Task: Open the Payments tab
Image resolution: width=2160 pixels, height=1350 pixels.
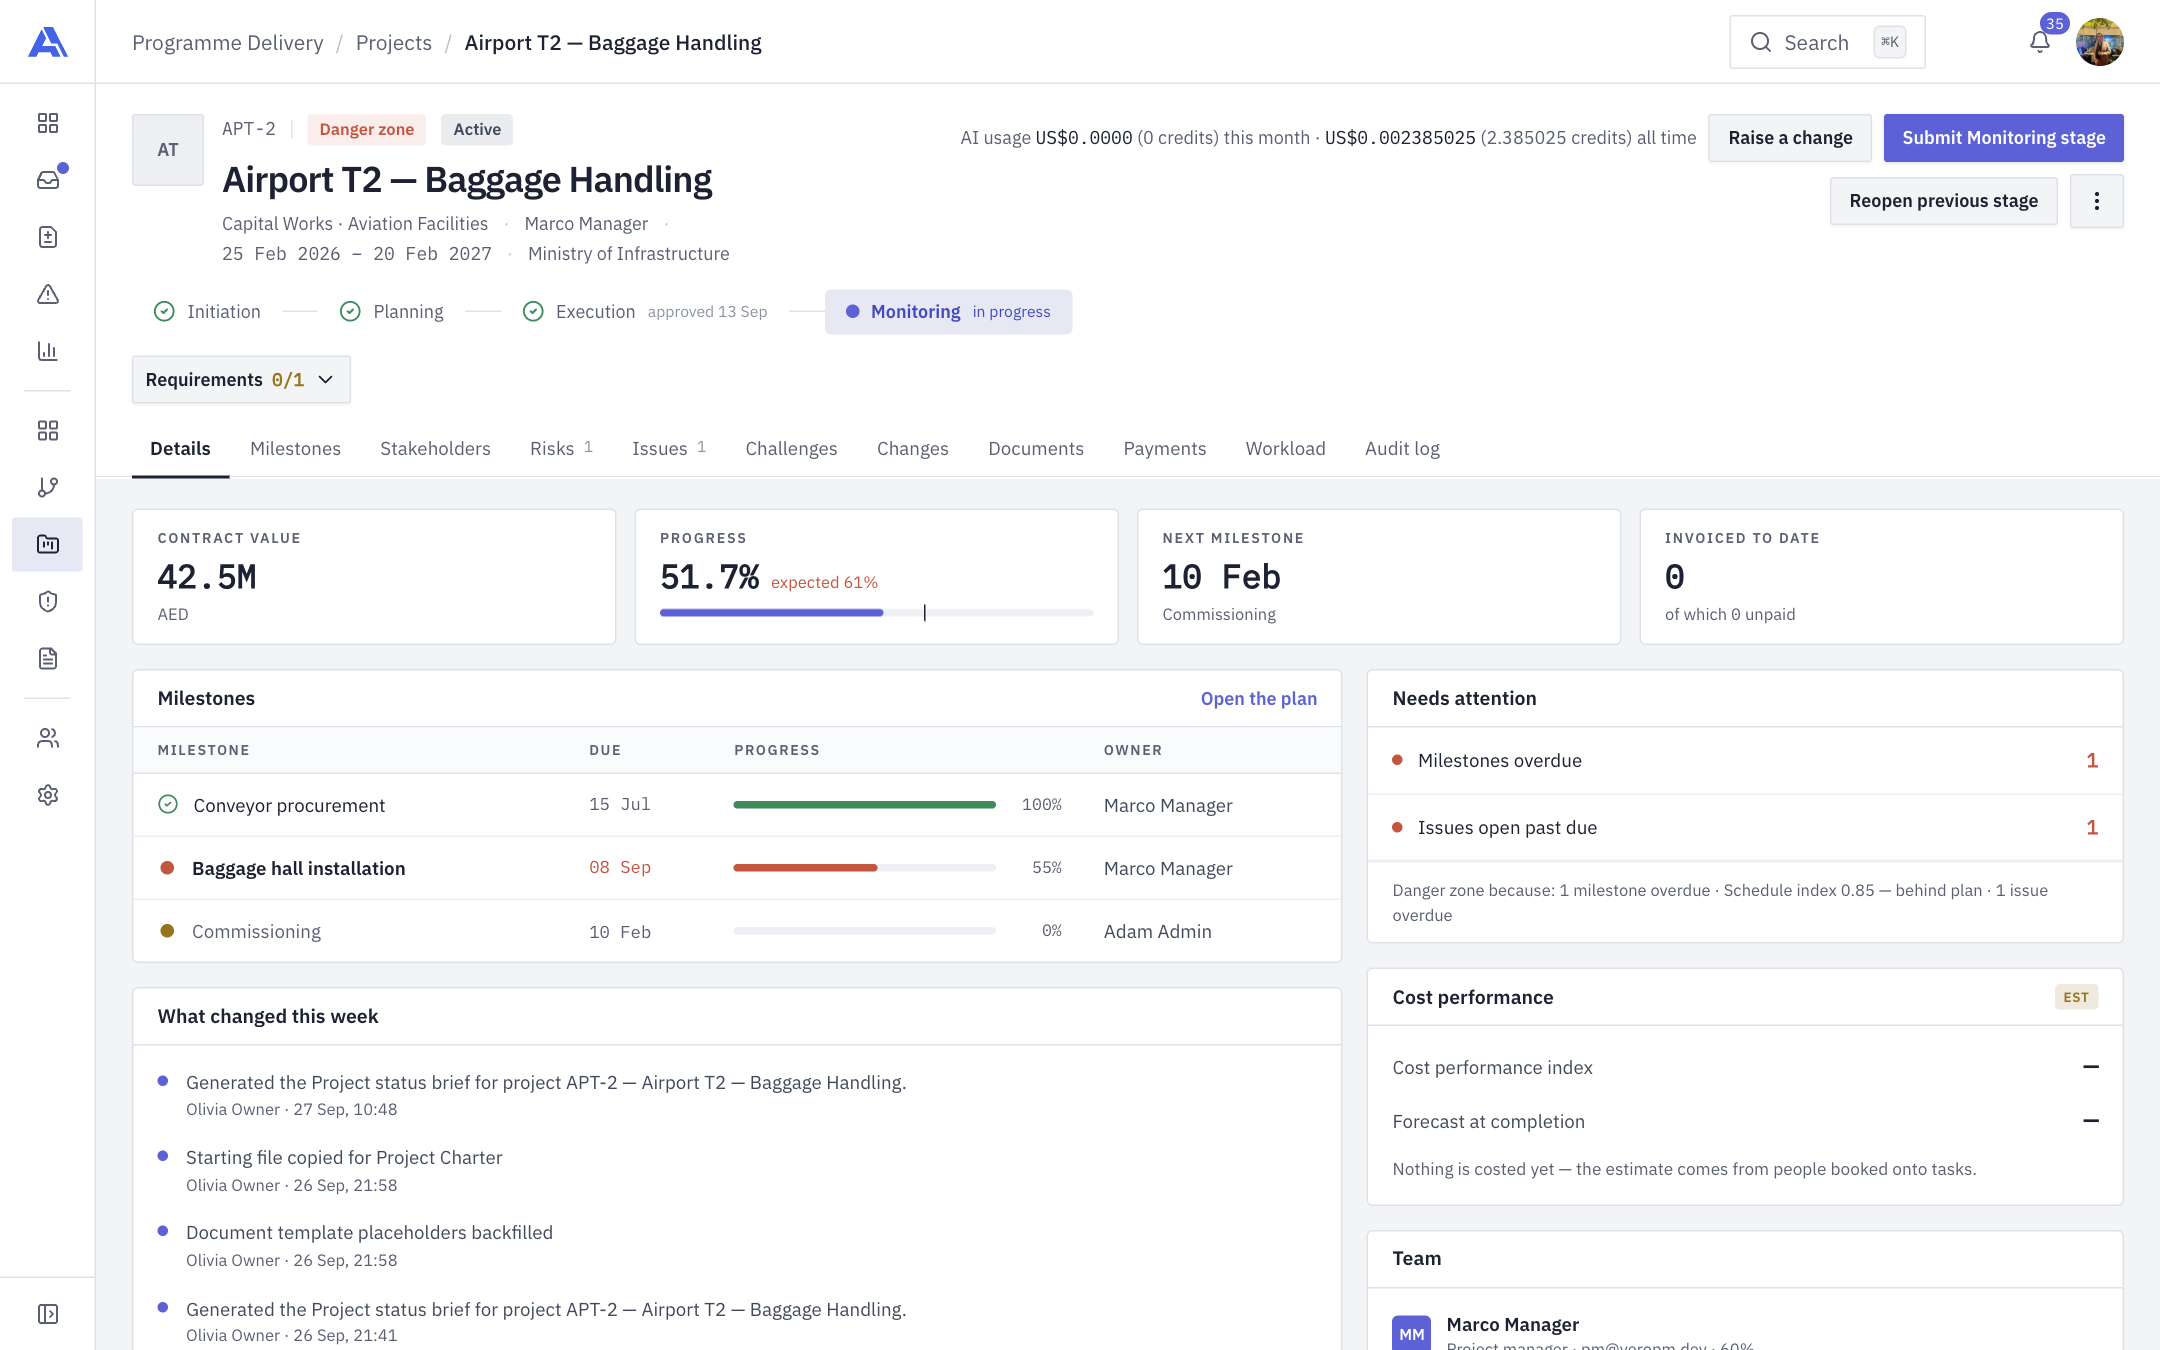Action: [1164, 449]
